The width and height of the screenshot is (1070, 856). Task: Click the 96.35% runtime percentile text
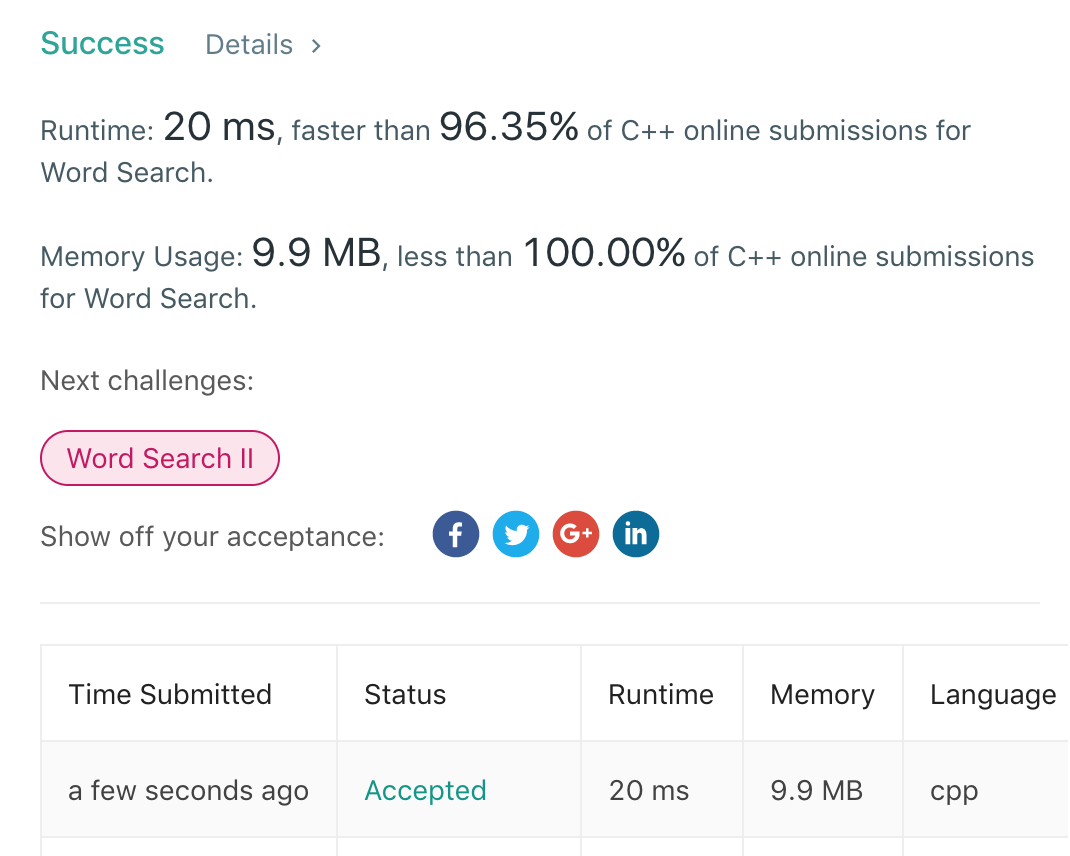[x=509, y=128]
